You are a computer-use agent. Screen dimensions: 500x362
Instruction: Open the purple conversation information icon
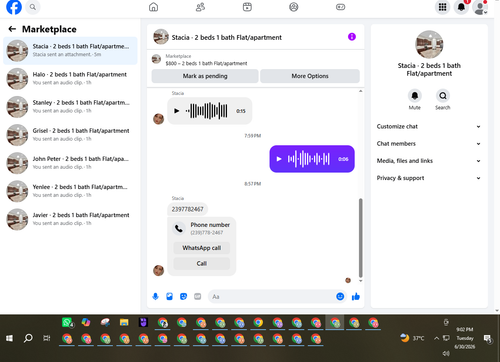pyautogui.click(x=352, y=37)
